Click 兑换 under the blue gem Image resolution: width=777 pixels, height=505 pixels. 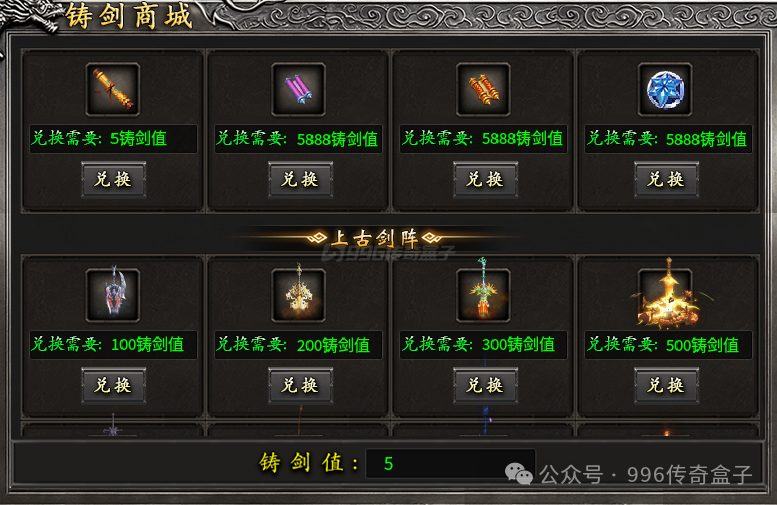tap(666, 179)
